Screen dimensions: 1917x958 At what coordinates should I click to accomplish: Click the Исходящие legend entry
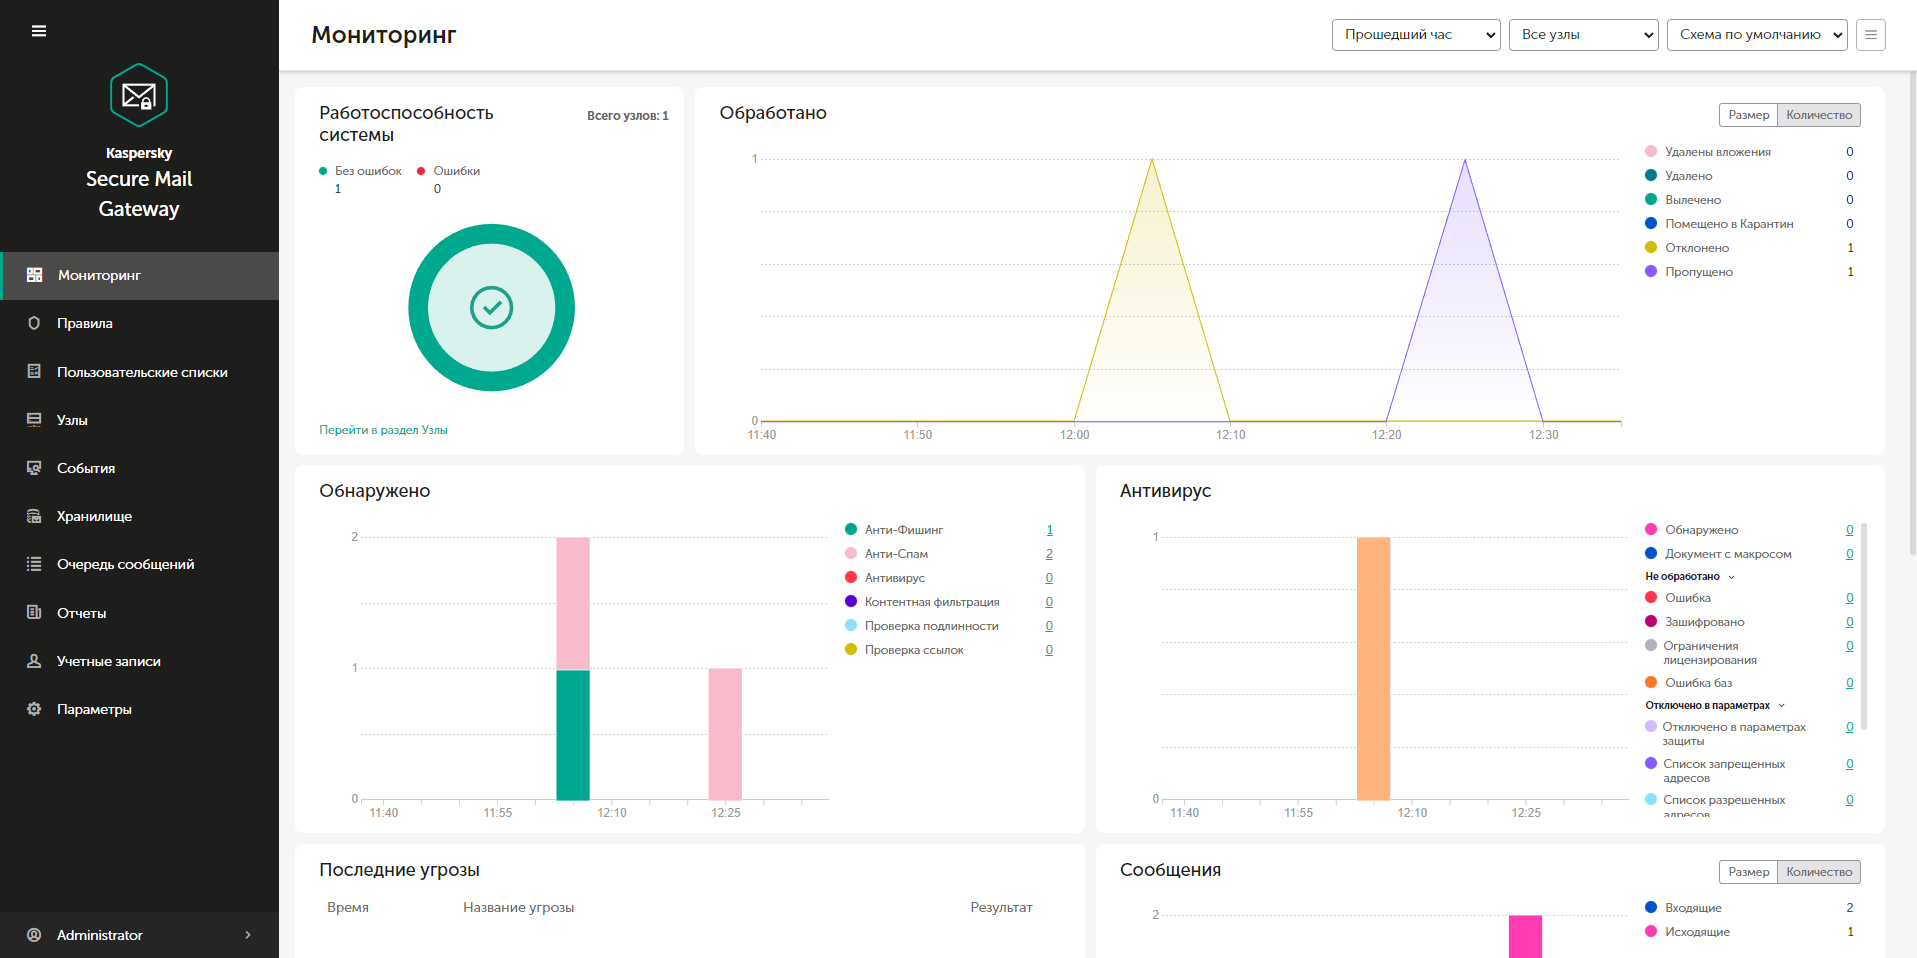click(1697, 932)
